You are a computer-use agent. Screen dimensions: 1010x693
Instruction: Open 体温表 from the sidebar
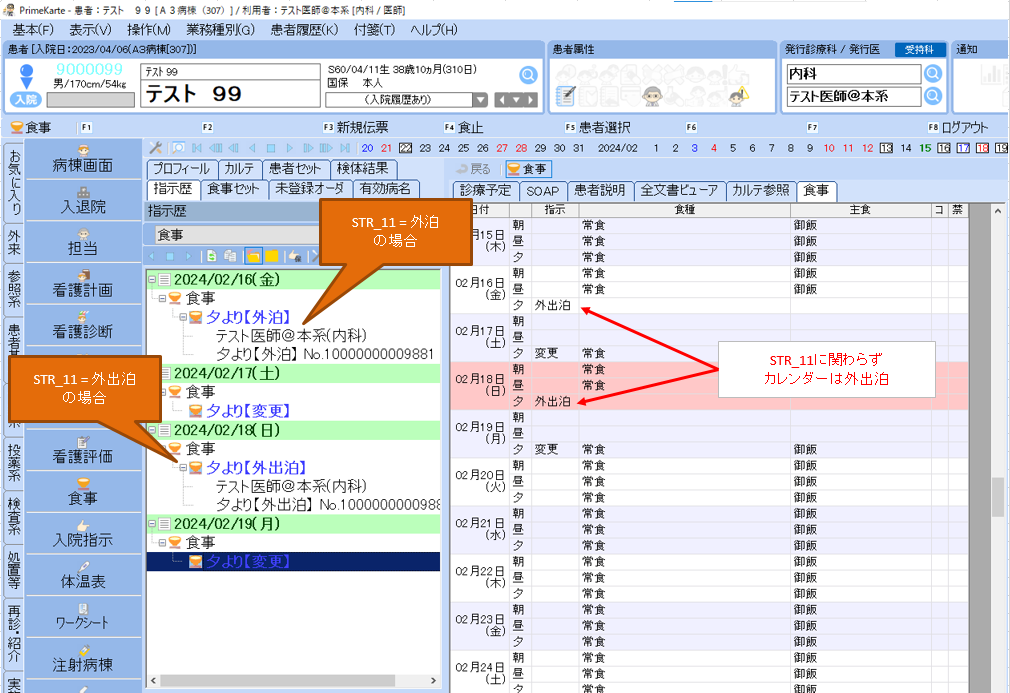pyautogui.click(x=83, y=575)
